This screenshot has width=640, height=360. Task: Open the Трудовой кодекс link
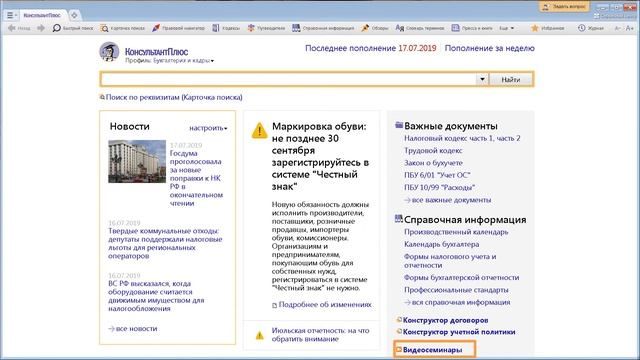tap(433, 151)
